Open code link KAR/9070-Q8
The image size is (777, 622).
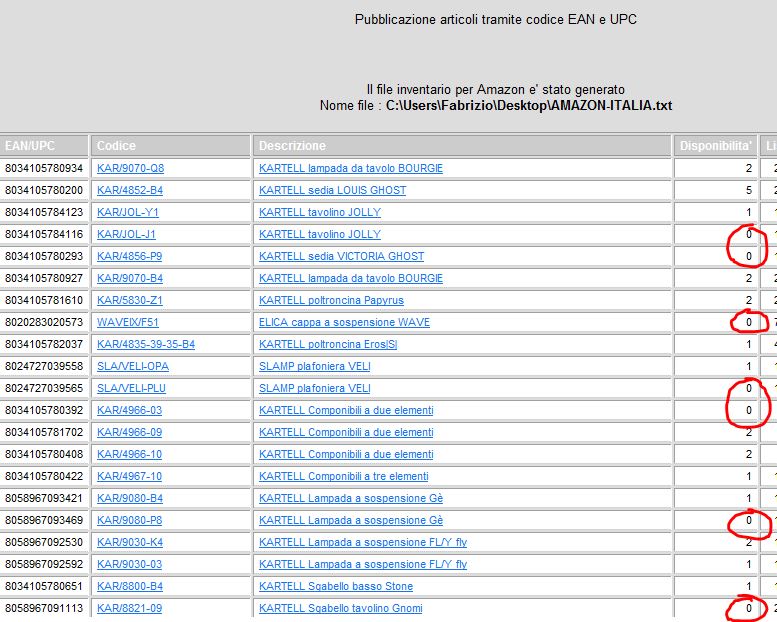(x=130, y=168)
